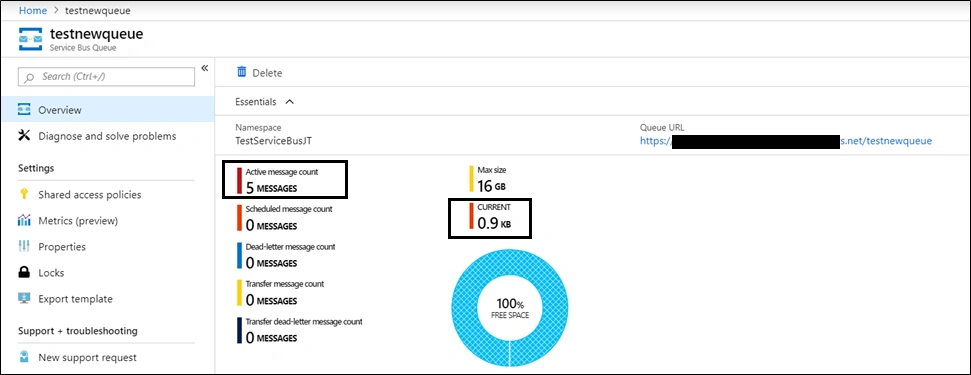Click the Properties bars icon
Screen dimensions: 971x375
coord(24,246)
